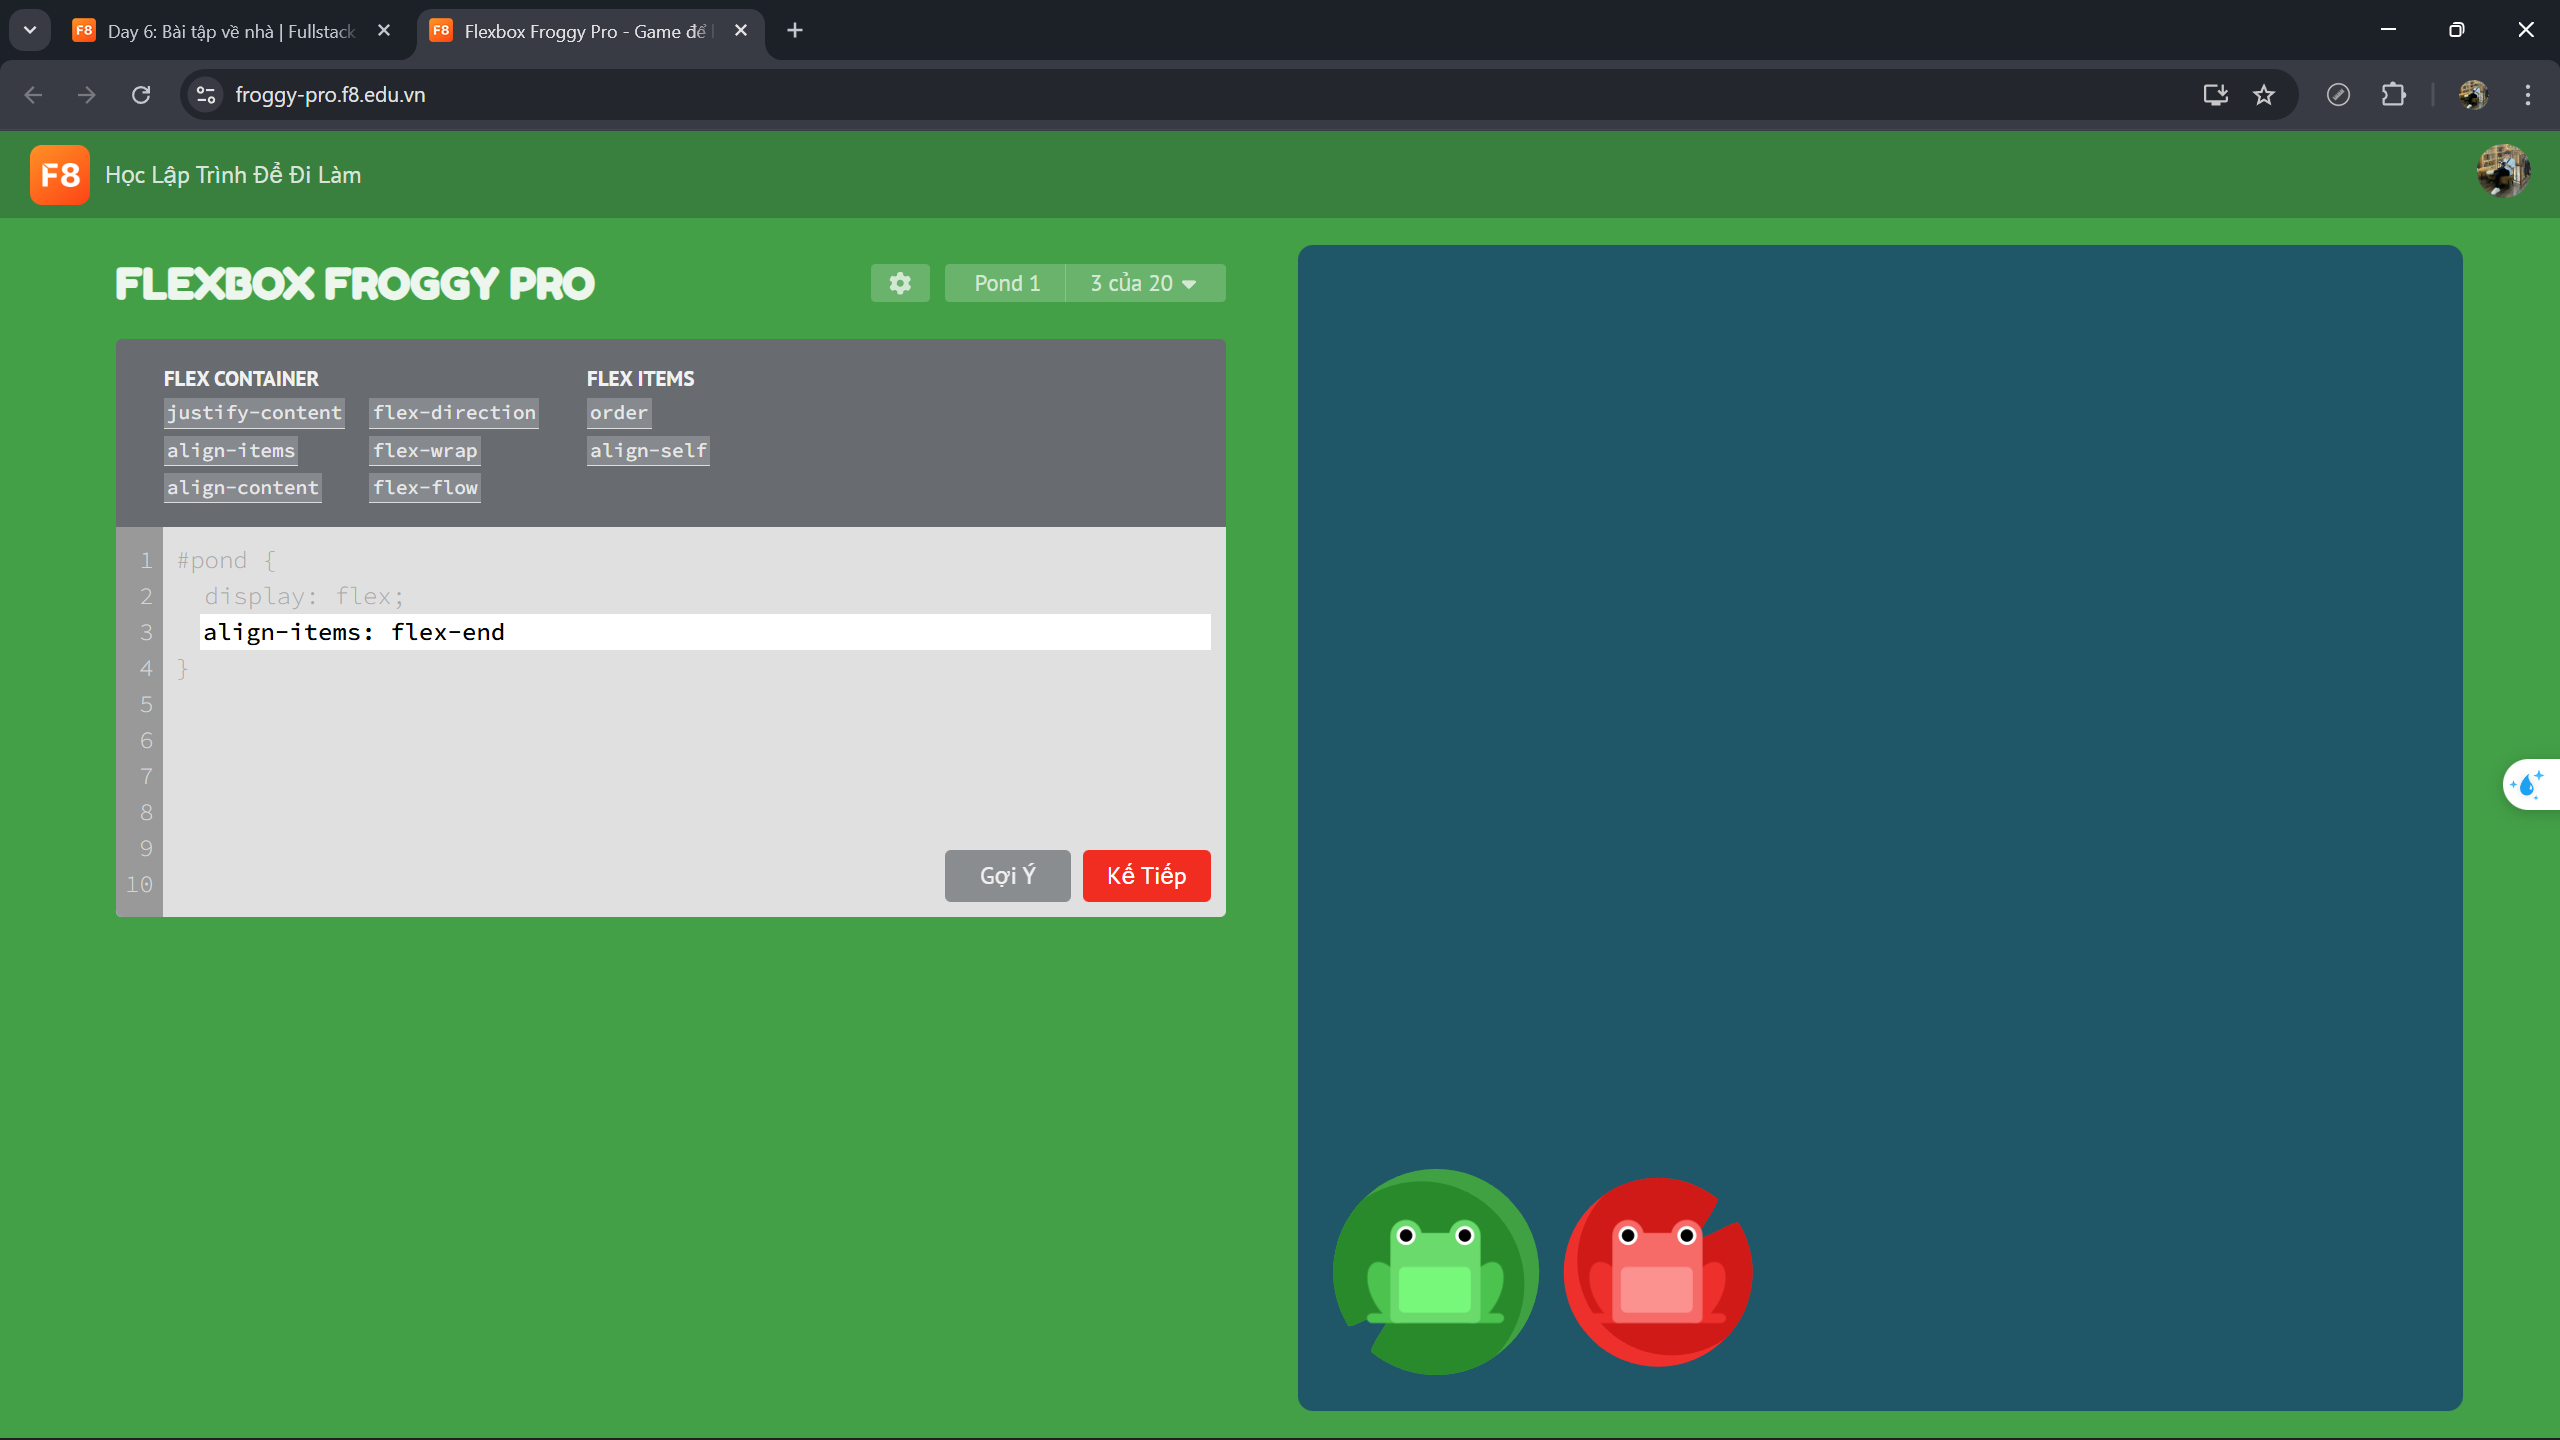Click the "Pond 1" button
This screenshot has height=1440, width=2560.
click(1004, 283)
